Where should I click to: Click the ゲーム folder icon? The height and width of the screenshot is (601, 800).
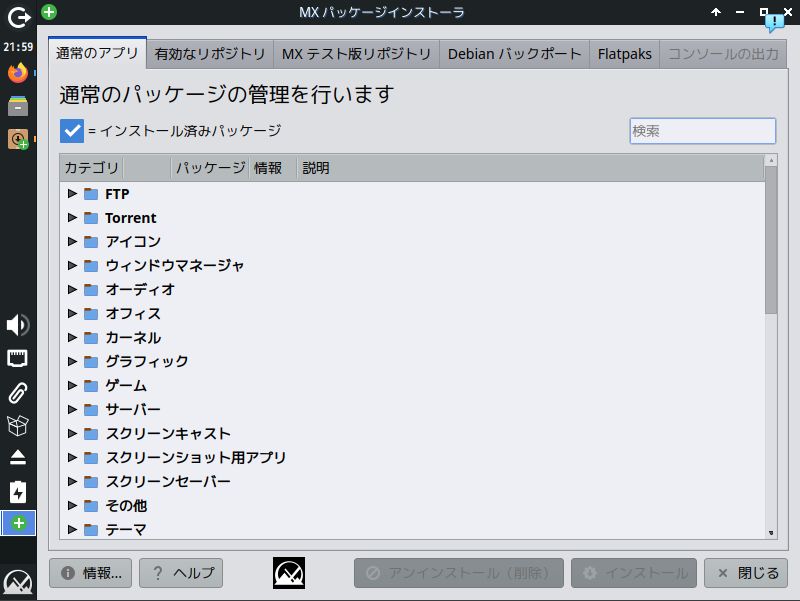pos(91,385)
